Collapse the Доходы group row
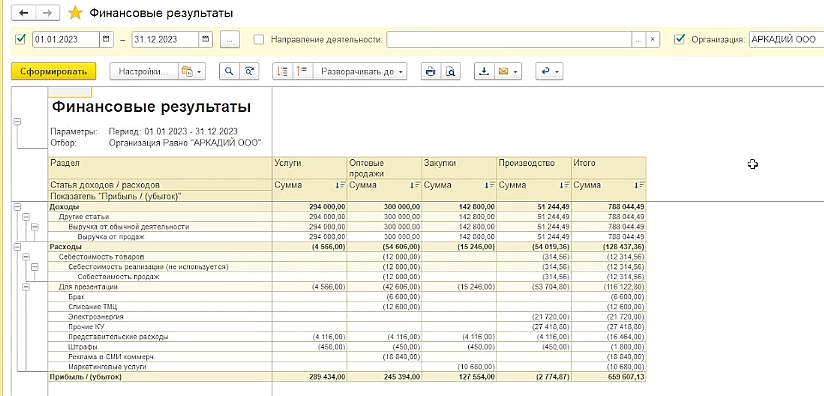Image resolution: width=824 pixels, height=396 pixels. tap(17, 207)
